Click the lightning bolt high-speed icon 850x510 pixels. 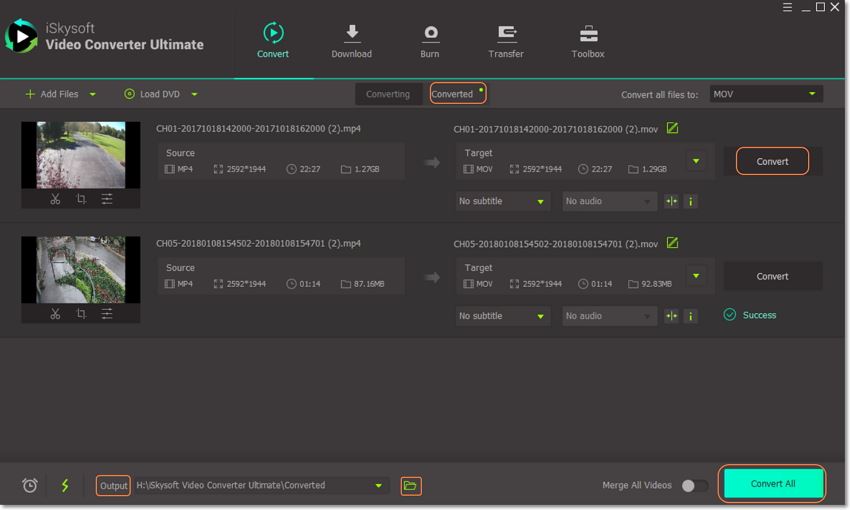pyautogui.click(x=65, y=486)
